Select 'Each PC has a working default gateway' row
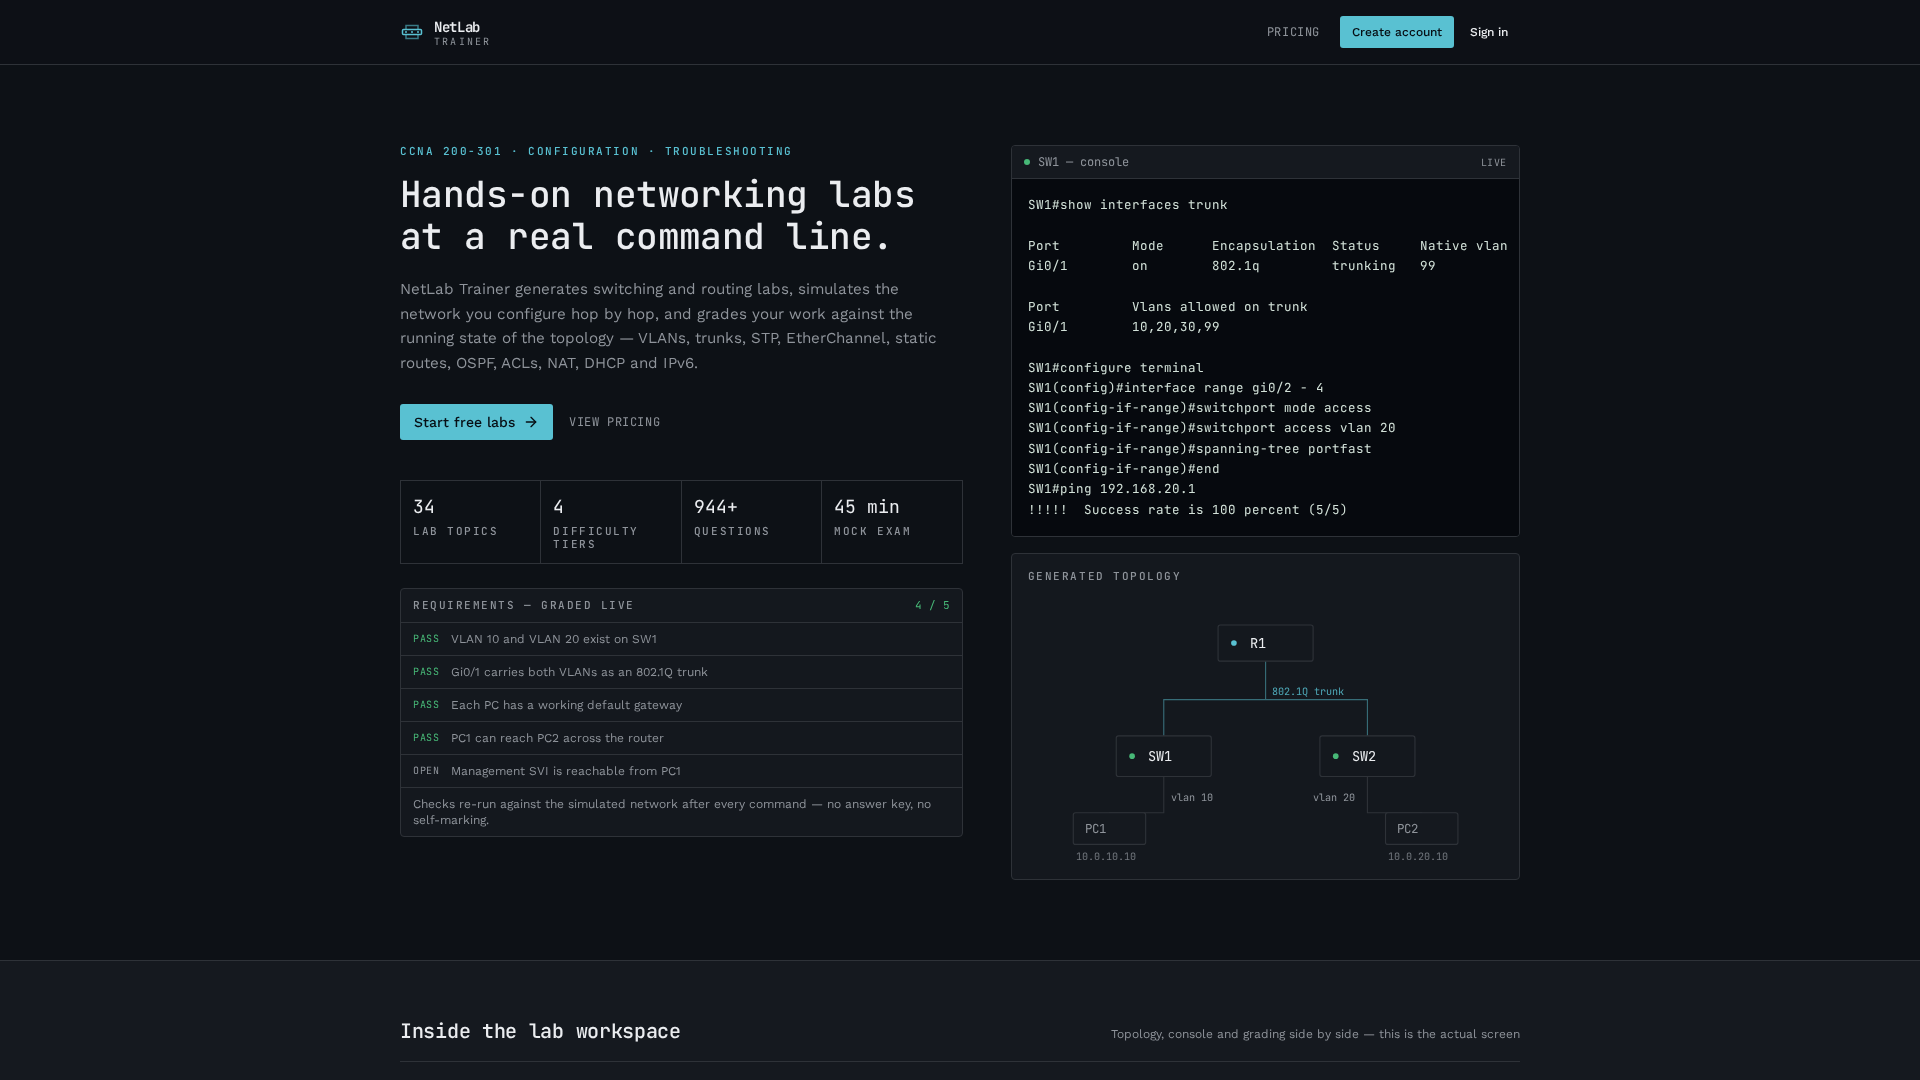Viewport: 1920px width, 1080px height. tap(681, 705)
